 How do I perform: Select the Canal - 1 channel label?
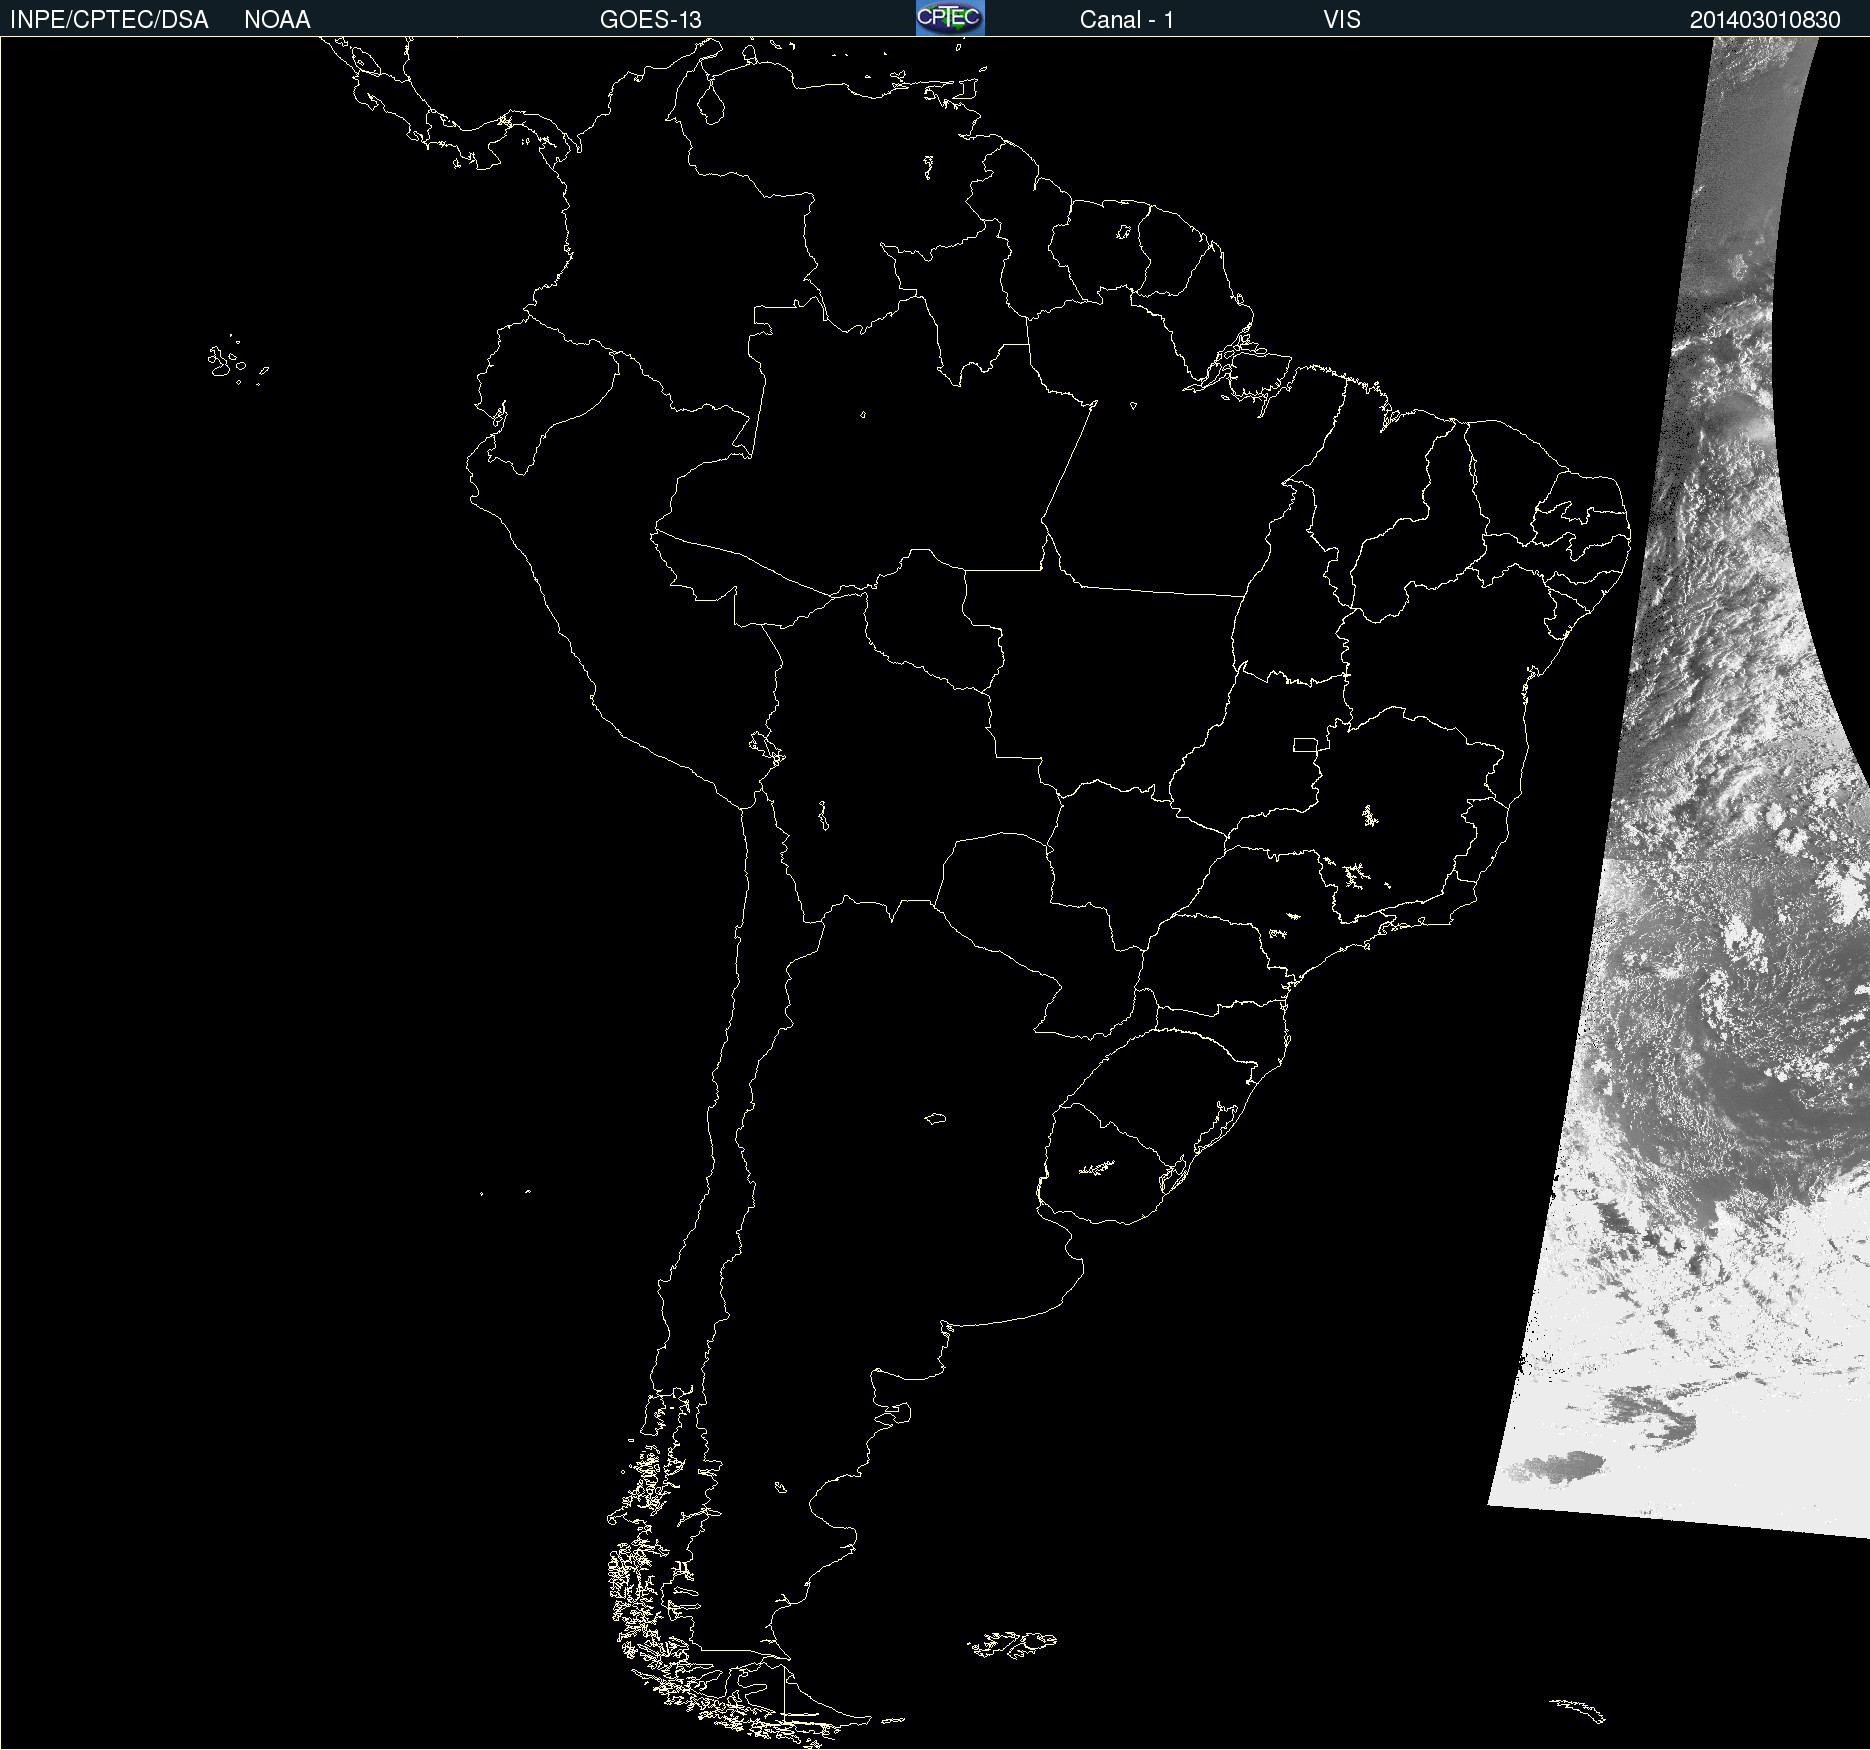point(1126,20)
